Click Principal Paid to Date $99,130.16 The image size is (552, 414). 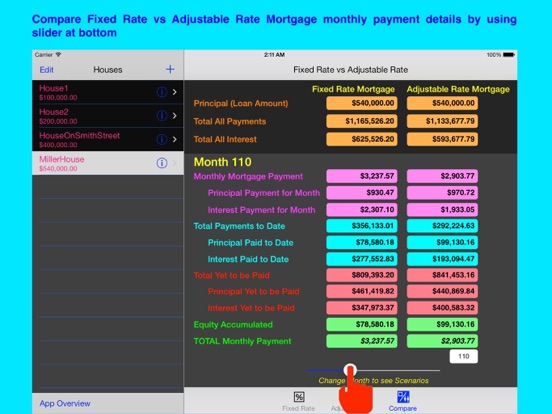click(442, 242)
